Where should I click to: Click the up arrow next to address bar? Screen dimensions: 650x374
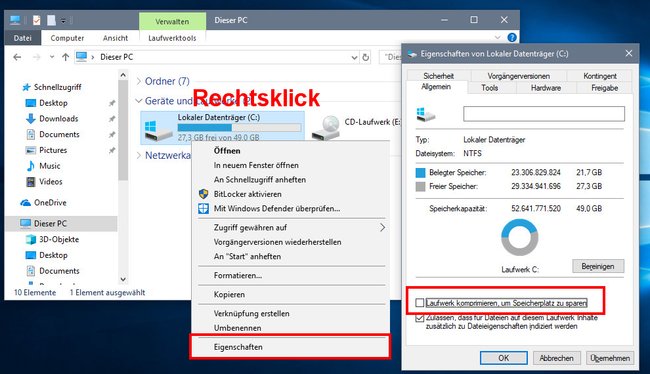click(x=65, y=57)
